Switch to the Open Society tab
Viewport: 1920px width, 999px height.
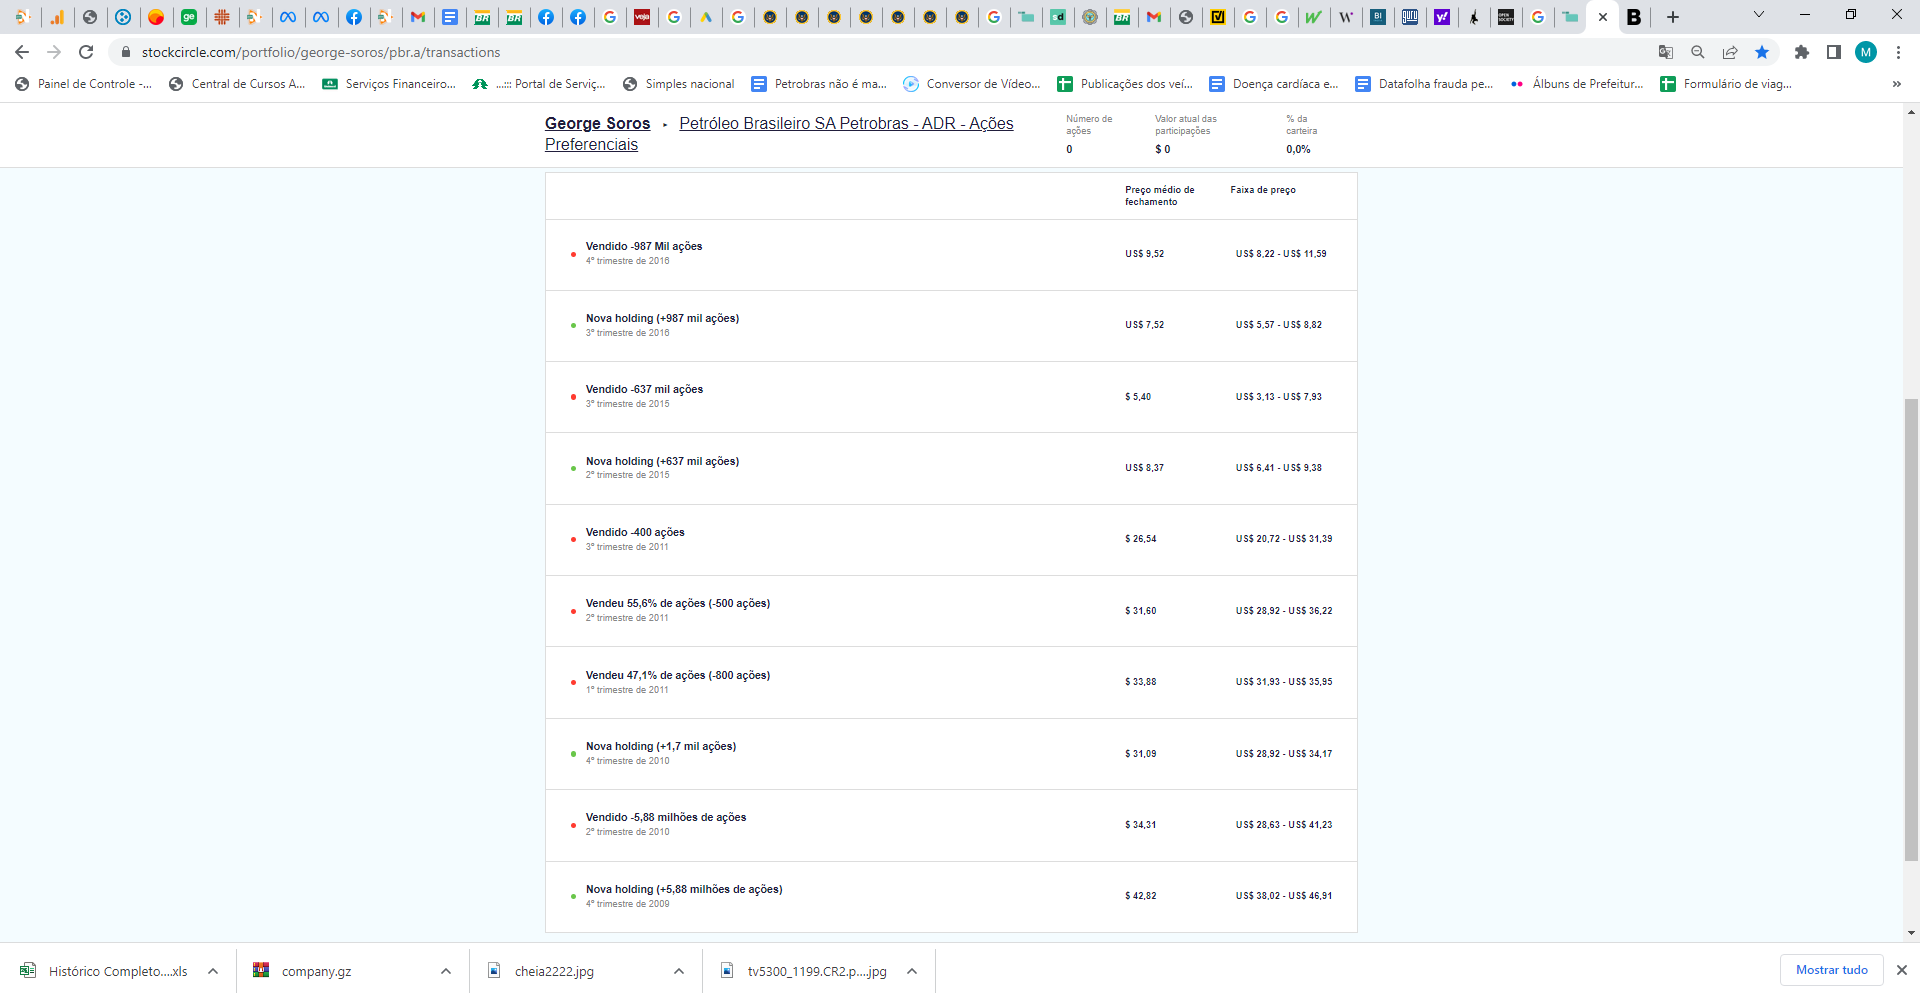click(1506, 17)
